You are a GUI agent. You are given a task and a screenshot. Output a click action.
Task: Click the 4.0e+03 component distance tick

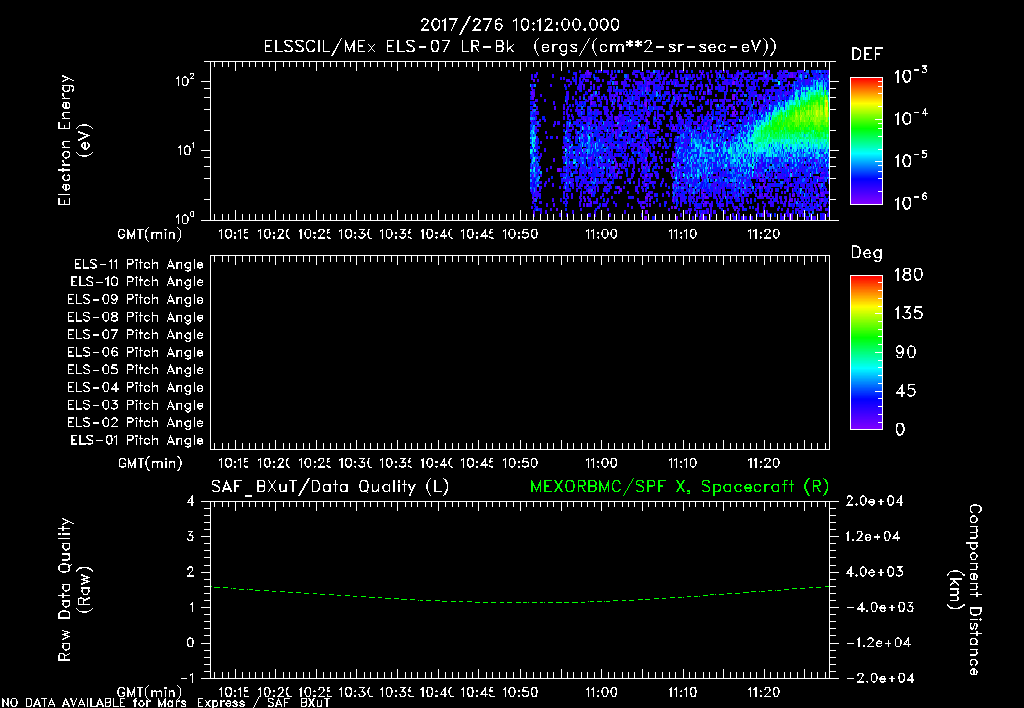(x=874, y=571)
